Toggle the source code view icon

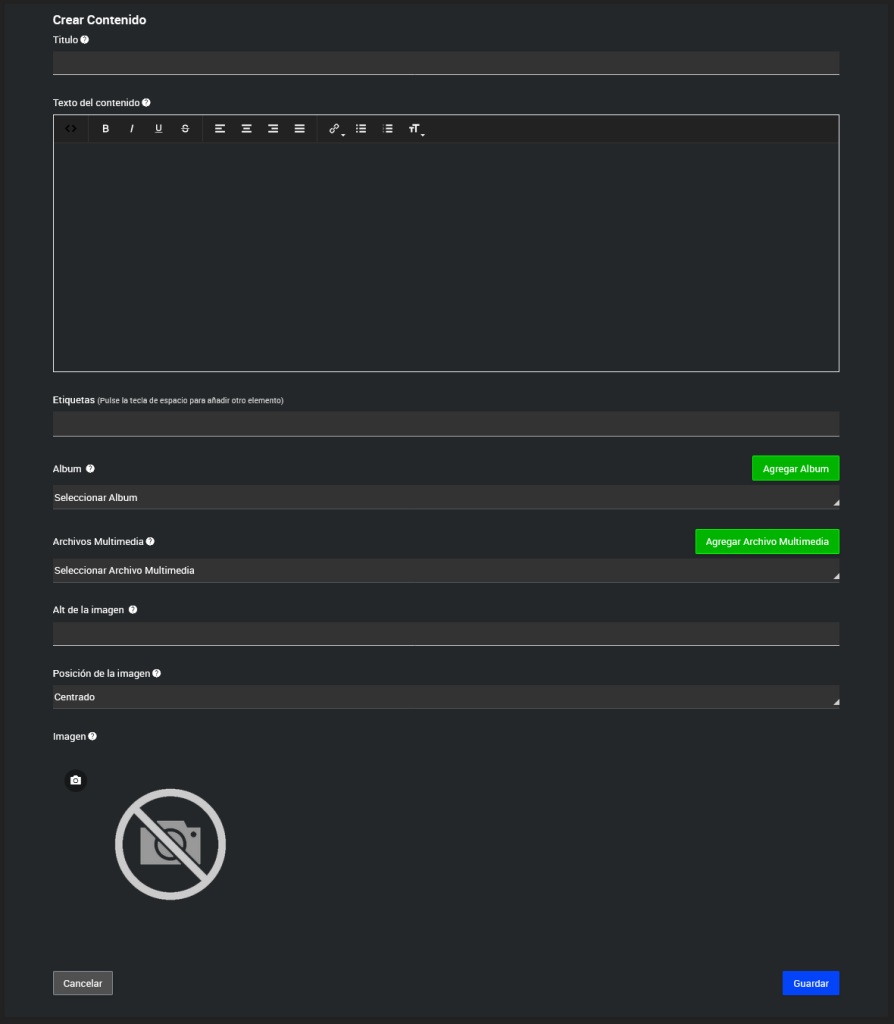(x=71, y=129)
